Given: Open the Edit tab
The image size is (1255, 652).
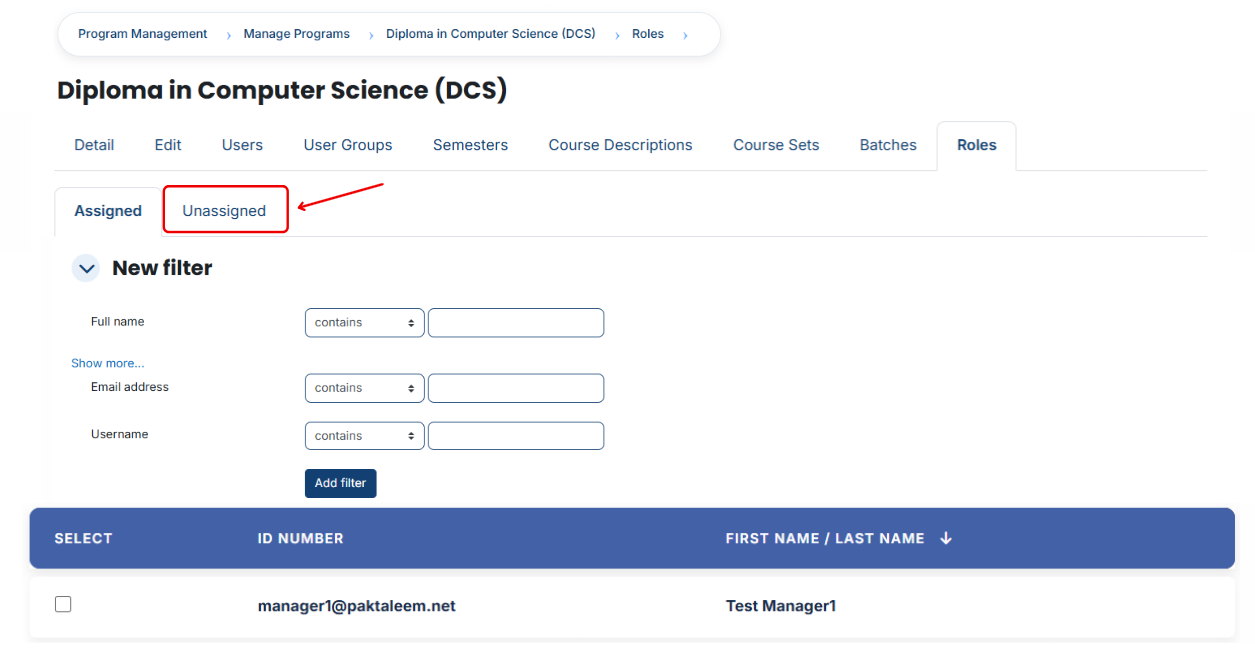Looking at the screenshot, I should click(168, 145).
